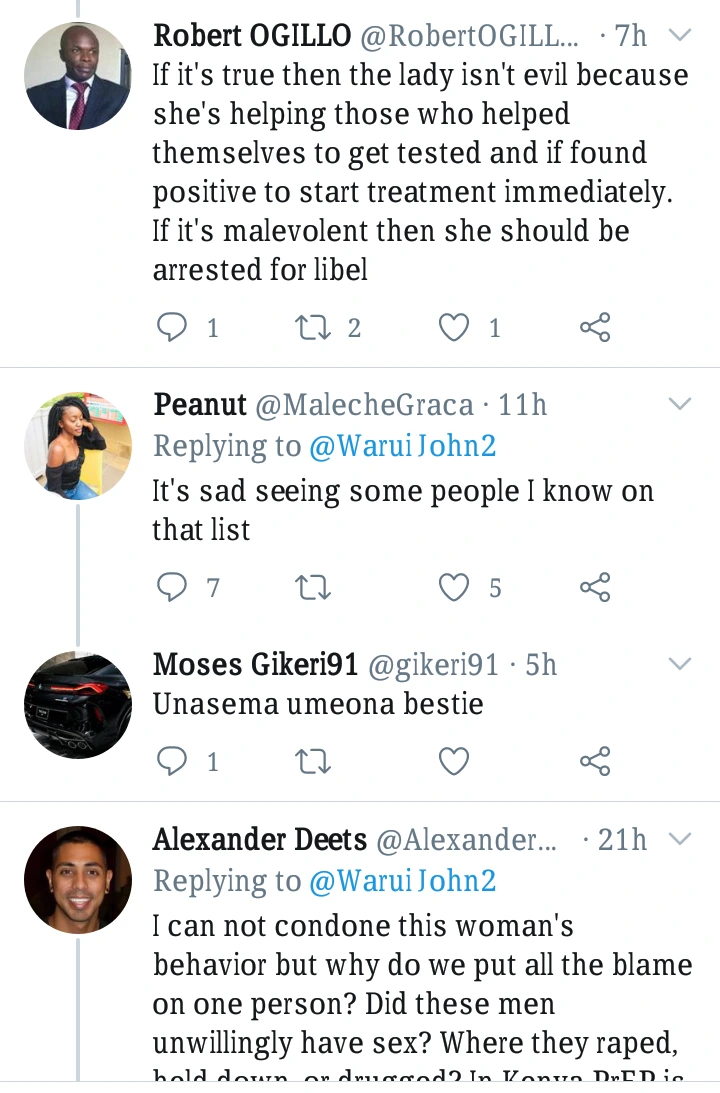This screenshot has width=720, height=1093.
Task: Open options chevron on Moses Gikeri91's tweet
Action: [679, 664]
